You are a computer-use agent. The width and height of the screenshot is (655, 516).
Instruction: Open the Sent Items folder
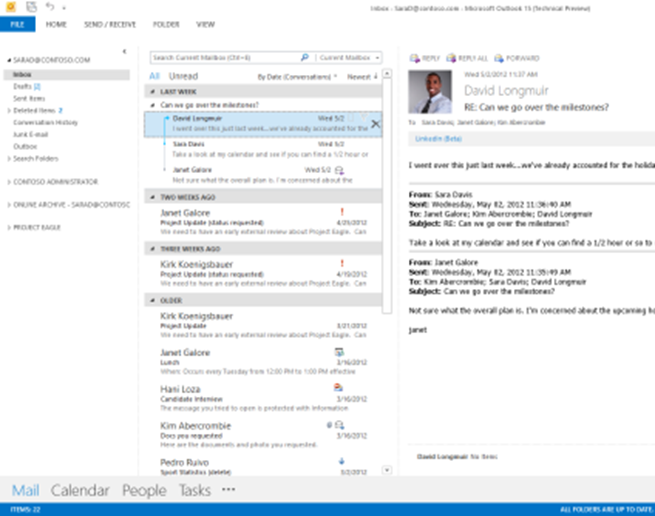click(29, 98)
